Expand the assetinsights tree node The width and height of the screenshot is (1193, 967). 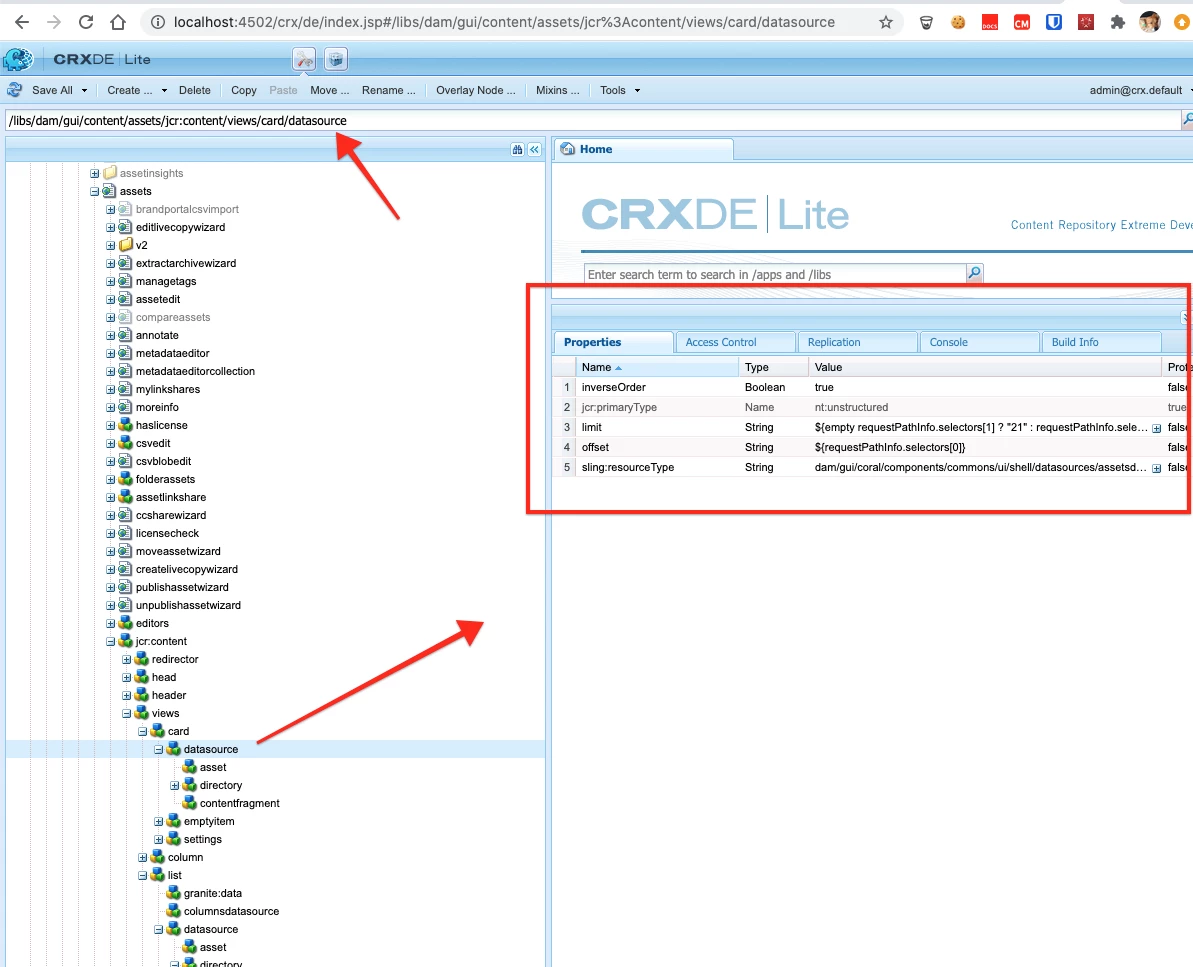[x=94, y=173]
